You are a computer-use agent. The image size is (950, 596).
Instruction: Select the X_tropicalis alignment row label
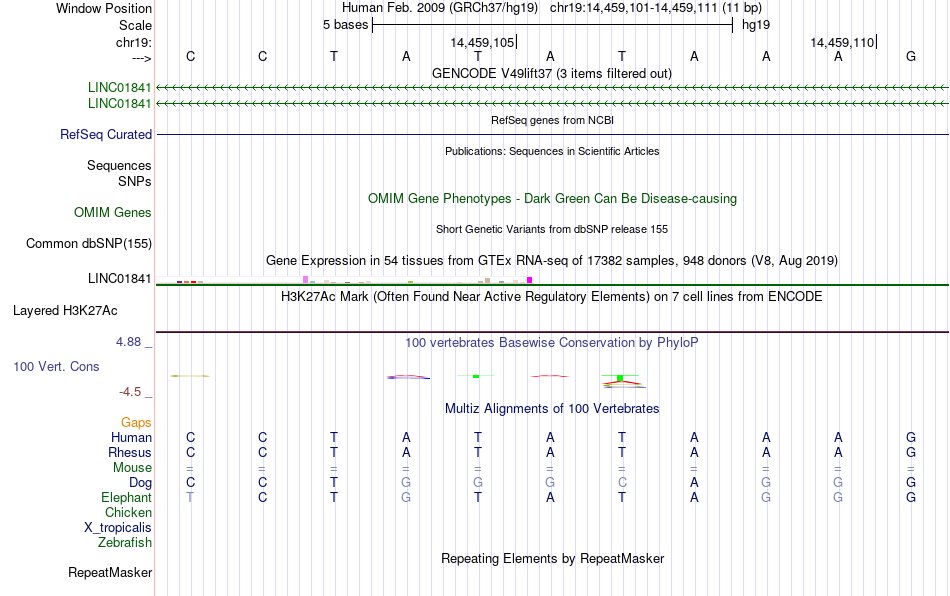(118, 528)
